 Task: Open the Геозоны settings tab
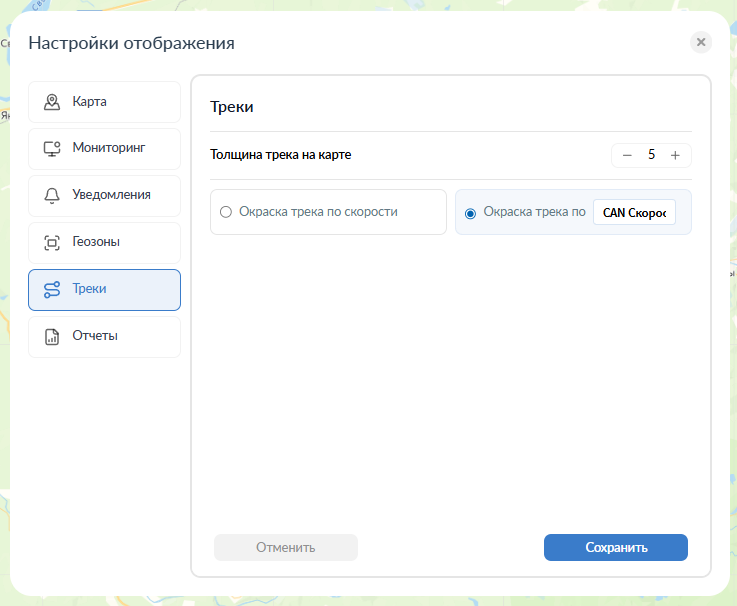tap(104, 243)
